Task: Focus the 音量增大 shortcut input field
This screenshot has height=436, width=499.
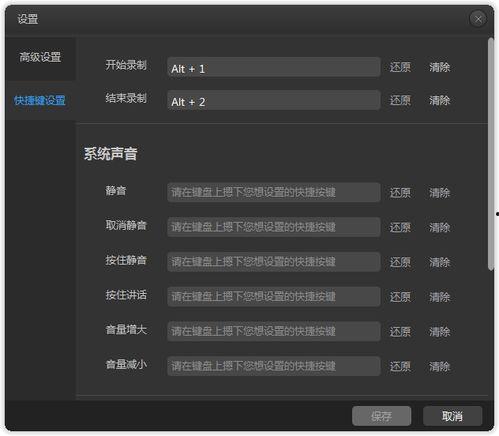Action: (274, 331)
